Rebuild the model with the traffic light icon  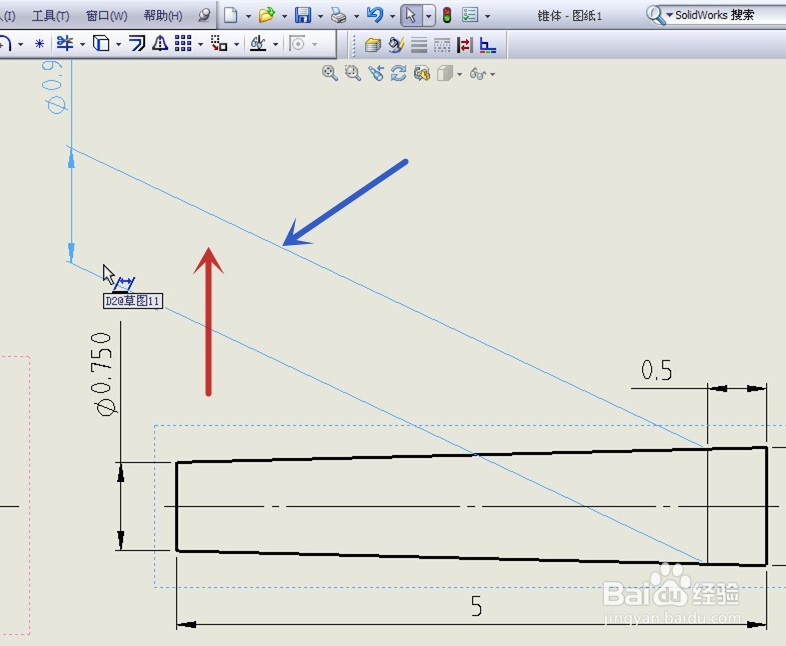[x=447, y=16]
